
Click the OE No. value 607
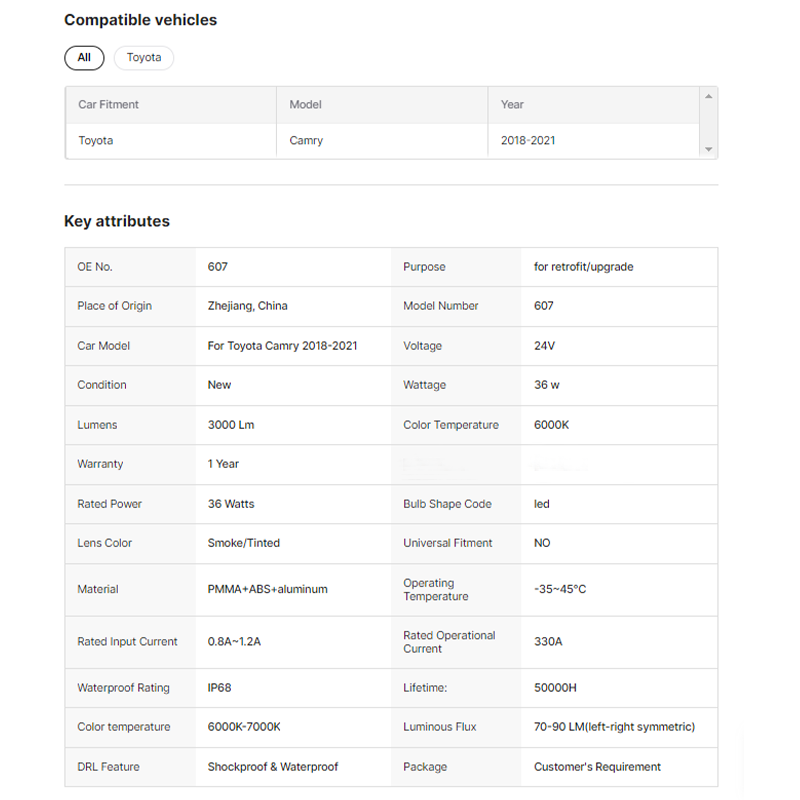pyautogui.click(x=218, y=267)
